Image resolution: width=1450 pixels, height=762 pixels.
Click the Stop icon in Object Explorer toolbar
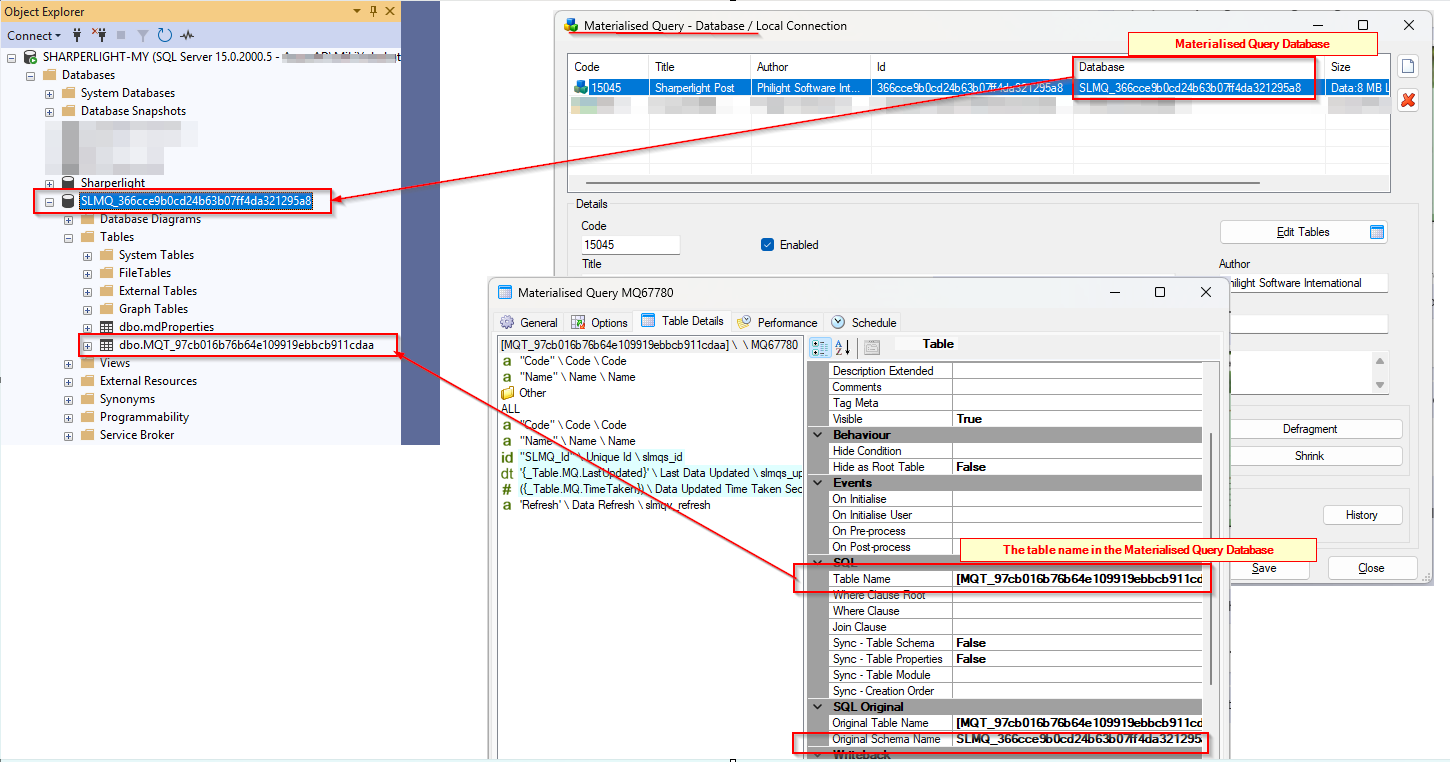[121, 35]
